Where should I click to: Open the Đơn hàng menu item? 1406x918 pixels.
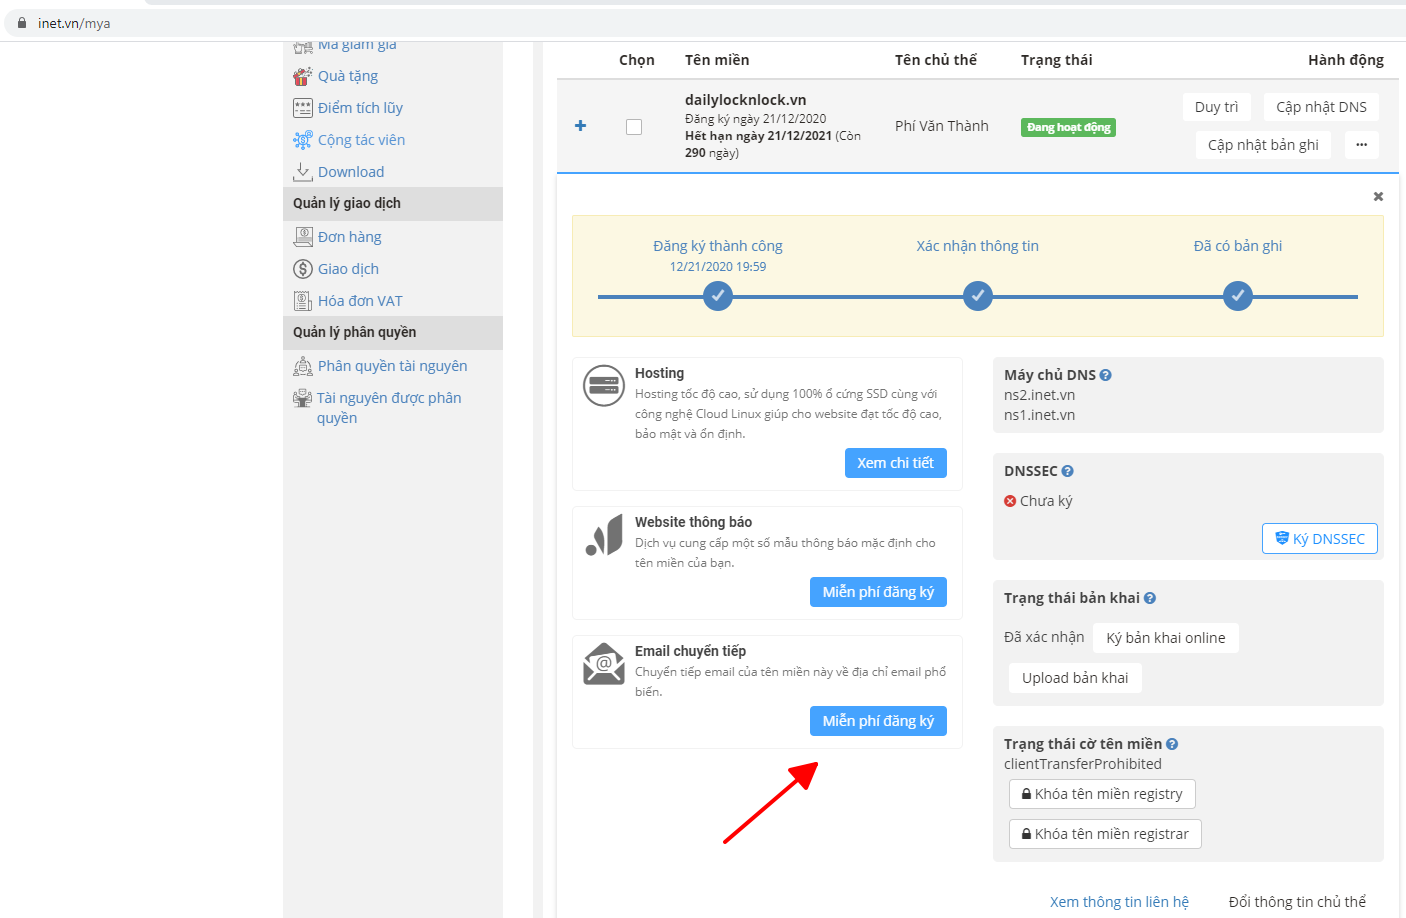point(350,237)
